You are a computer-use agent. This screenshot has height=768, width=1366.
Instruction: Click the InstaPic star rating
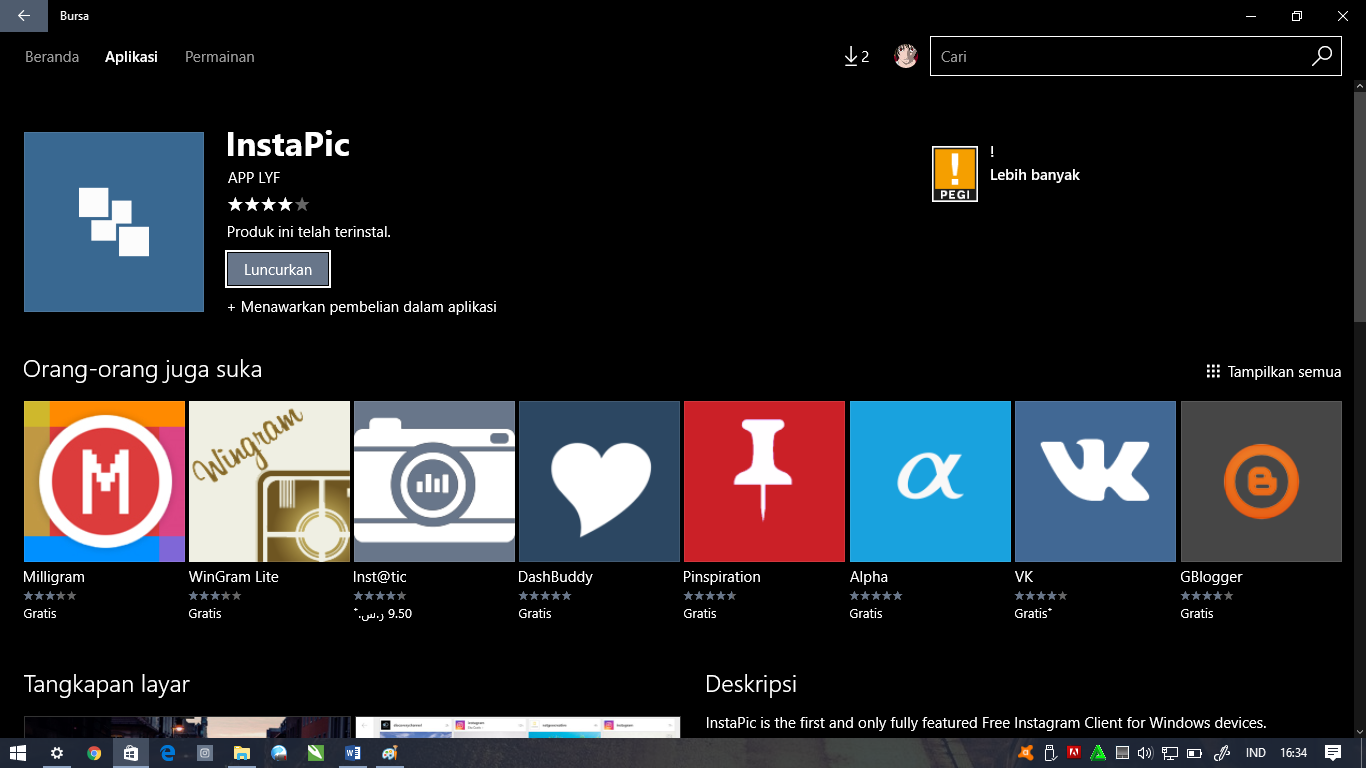pos(268,205)
